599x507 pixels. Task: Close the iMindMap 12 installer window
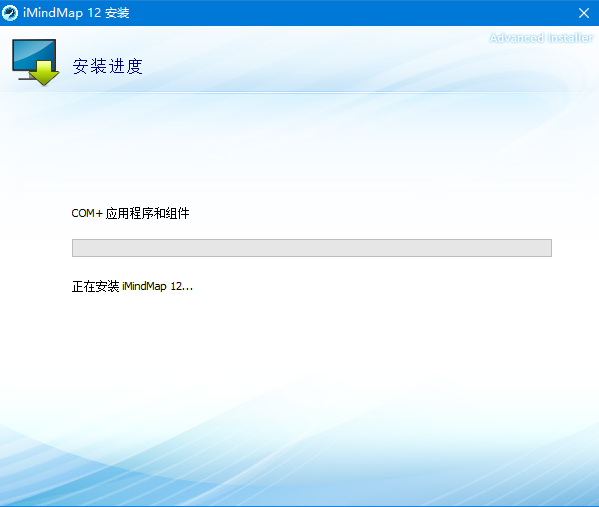583,13
